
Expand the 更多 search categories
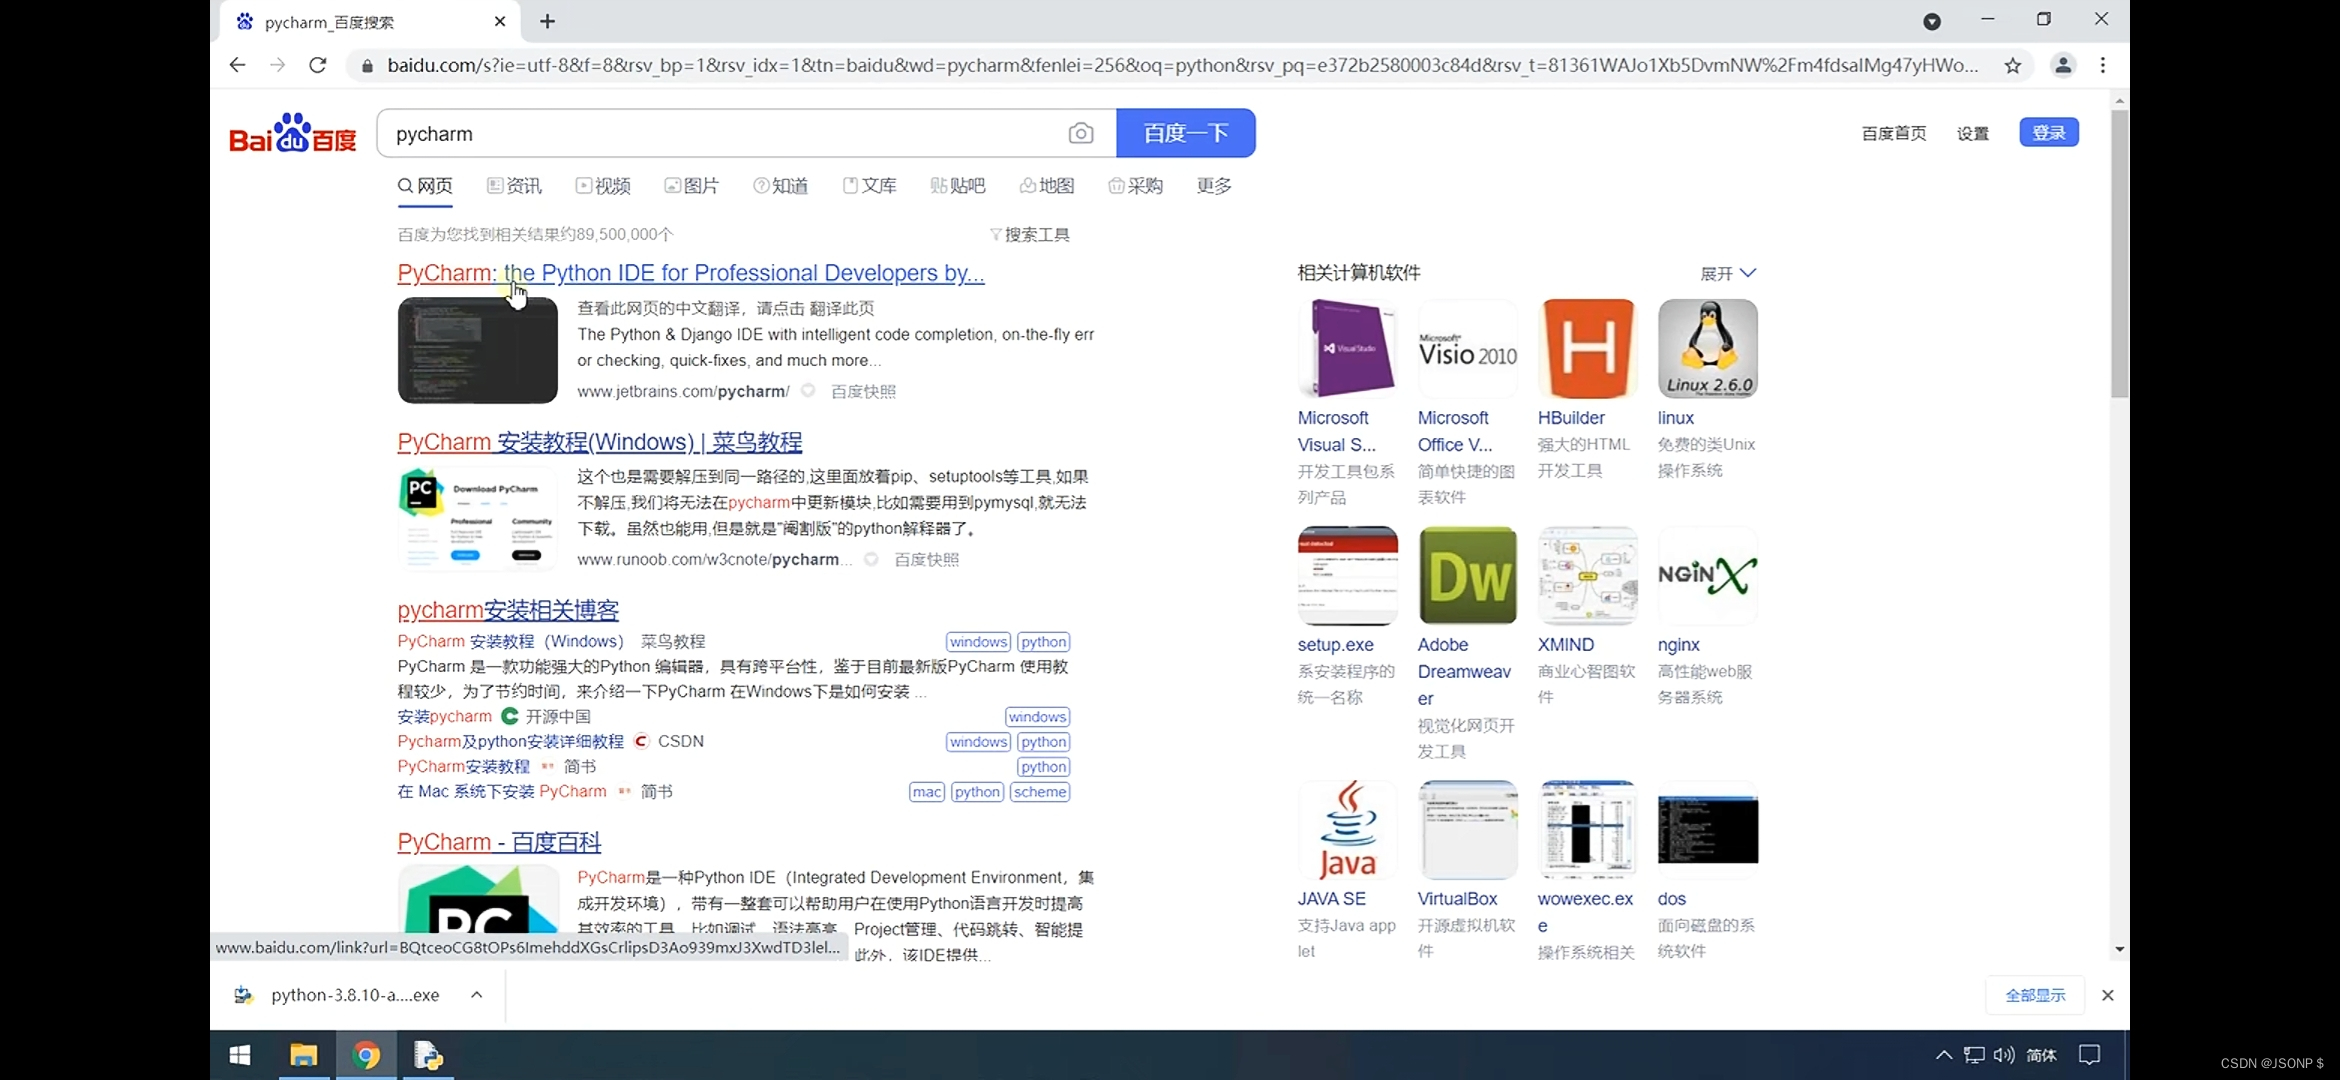pos(1214,186)
